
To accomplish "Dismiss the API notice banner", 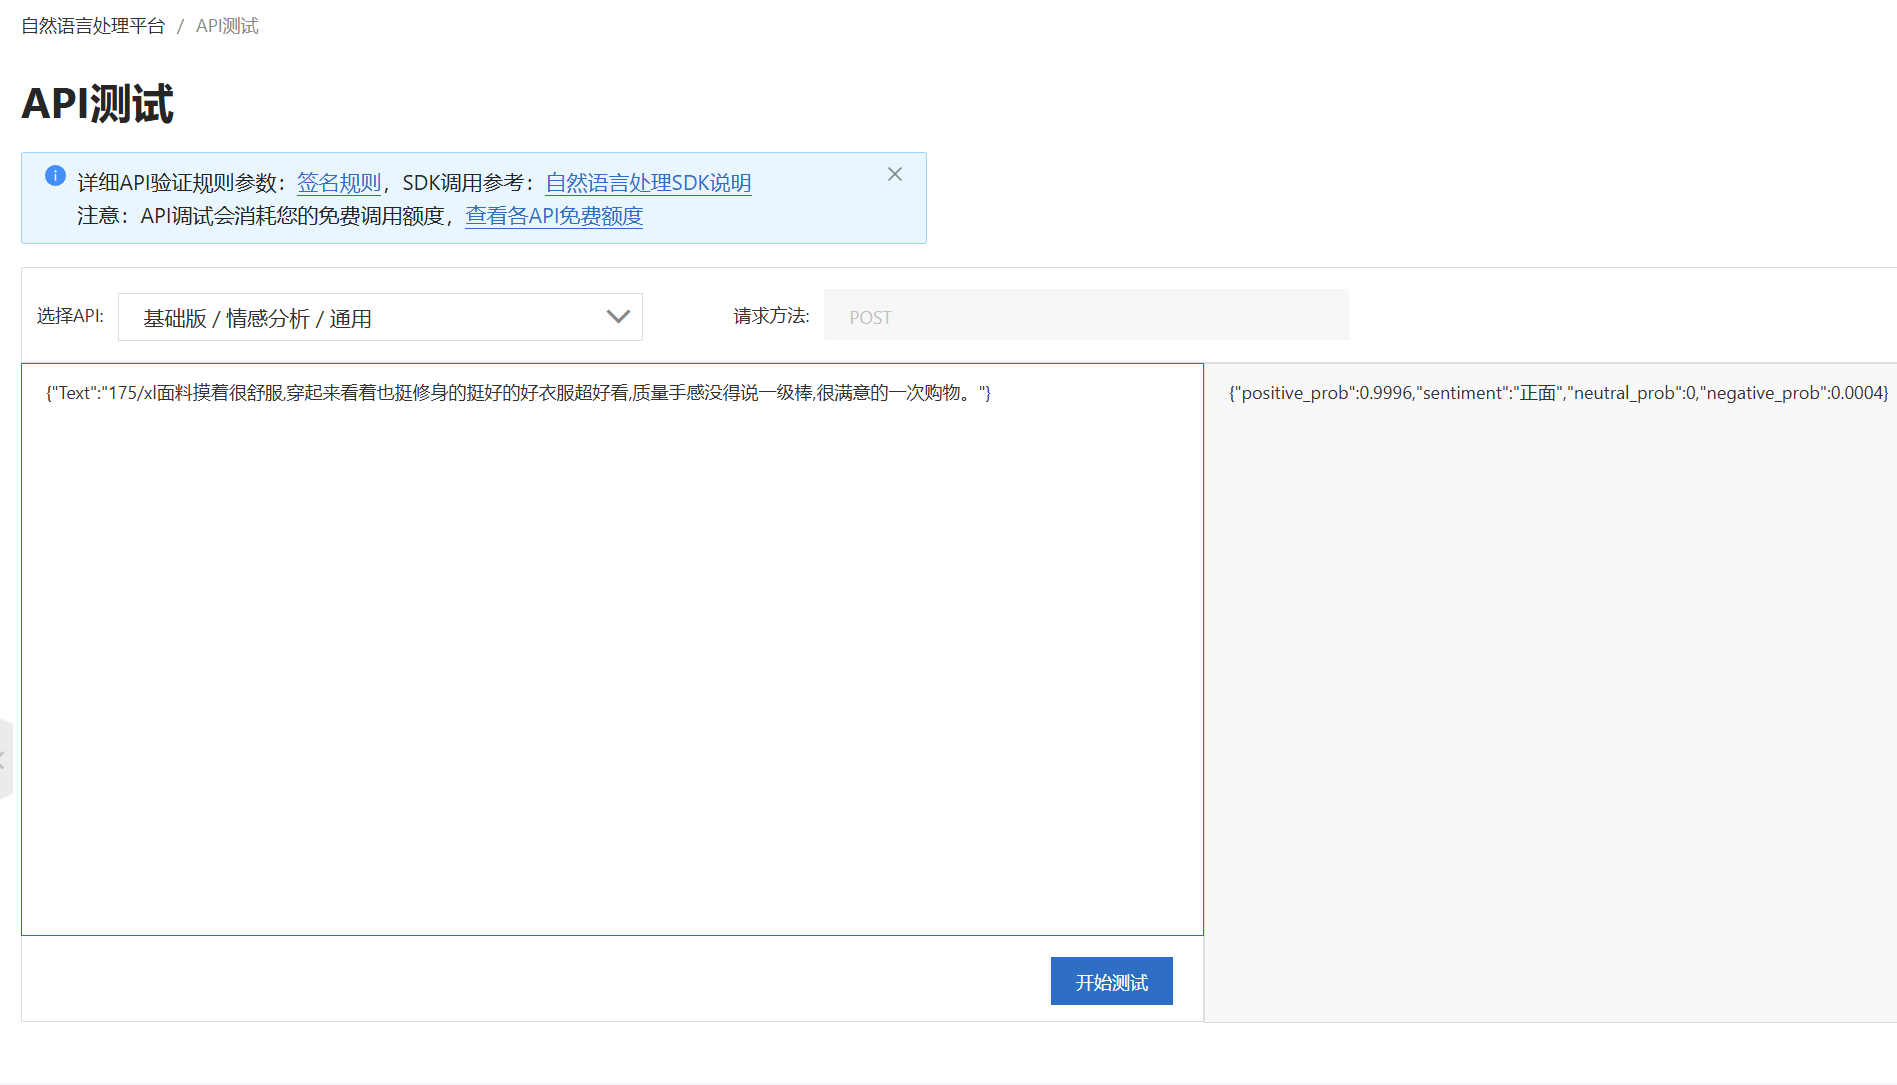I will pos(894,174).
